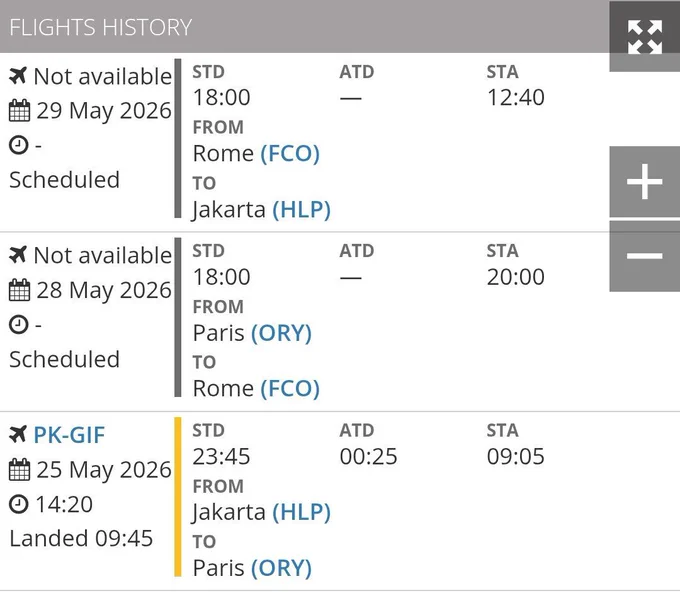Click the airplane icon in the 29 May flight row

[18, 76]
